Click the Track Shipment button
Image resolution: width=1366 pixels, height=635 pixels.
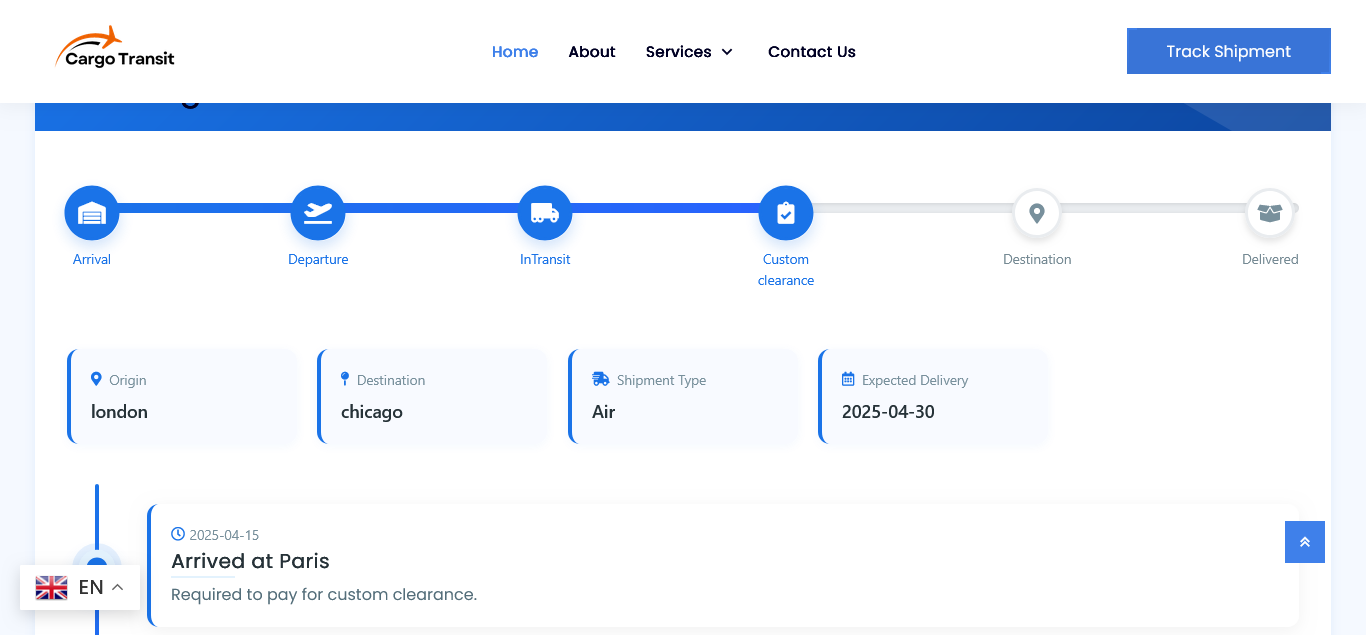point(1229,51)
